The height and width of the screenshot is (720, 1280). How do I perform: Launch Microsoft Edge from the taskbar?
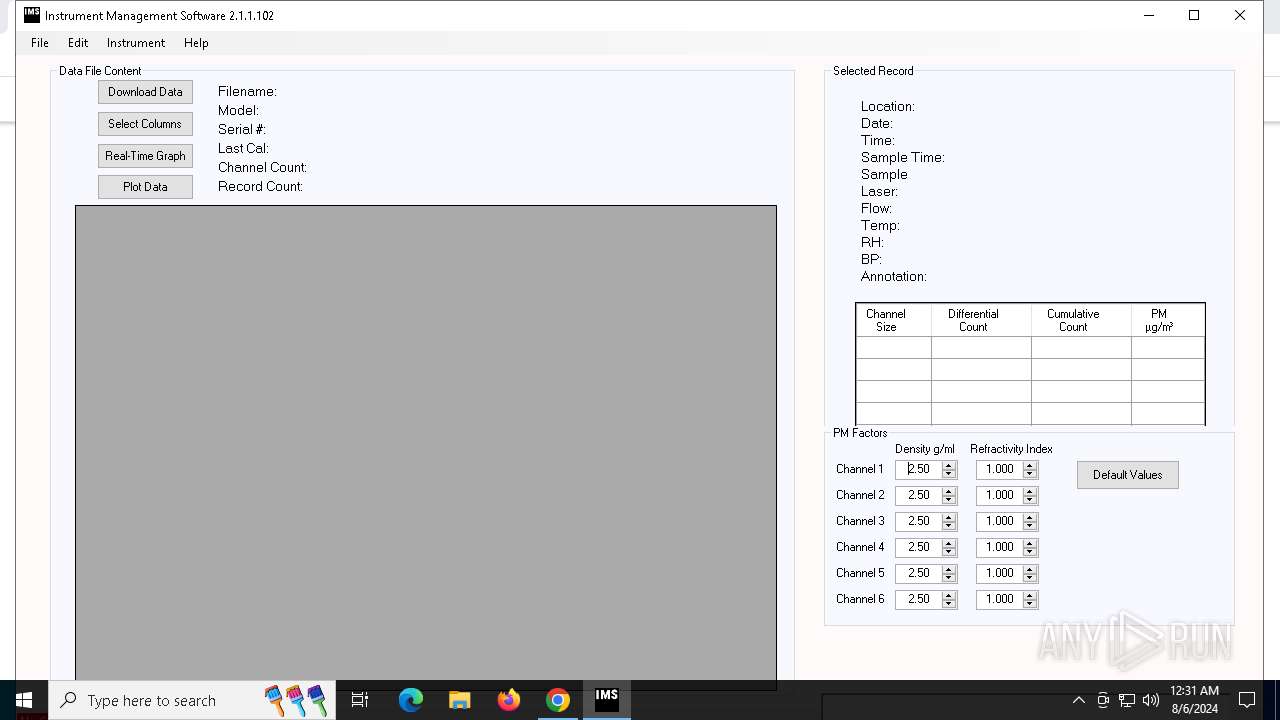pos(411,700)
